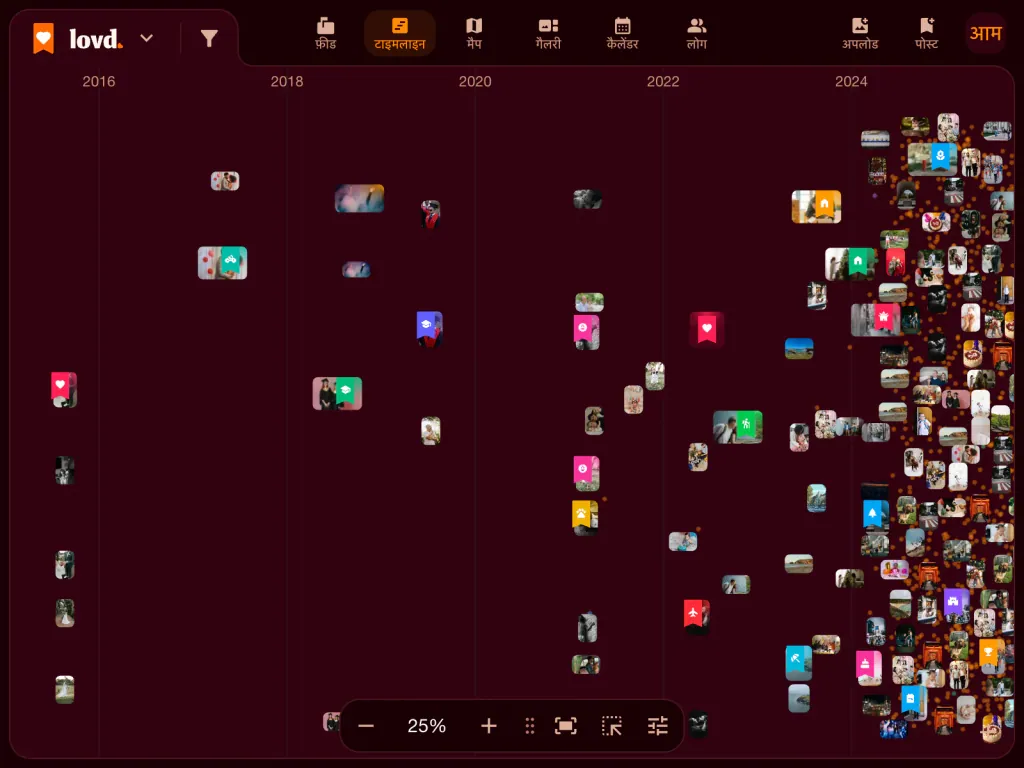Viewport: 1024px width, 768px height.
Task: Switch to the टाइमलाइन tab
Action: pyautogui.click(x=400, y=34)
